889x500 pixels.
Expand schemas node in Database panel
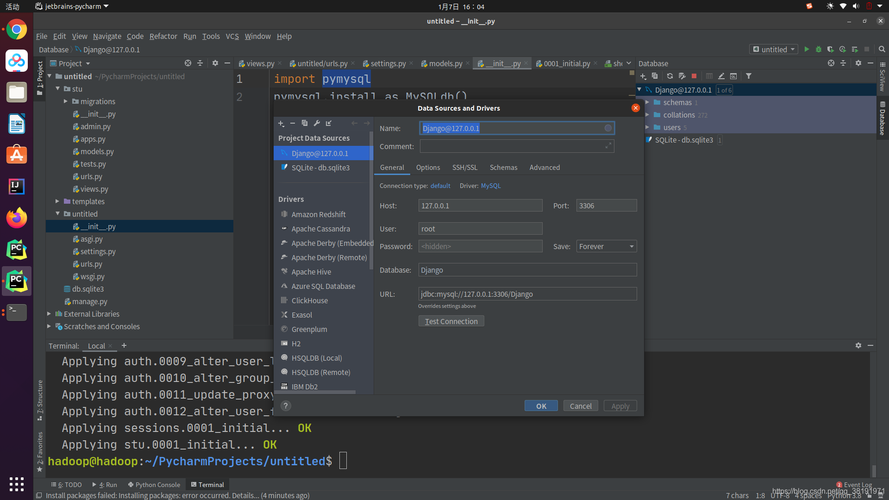(647, 103)
